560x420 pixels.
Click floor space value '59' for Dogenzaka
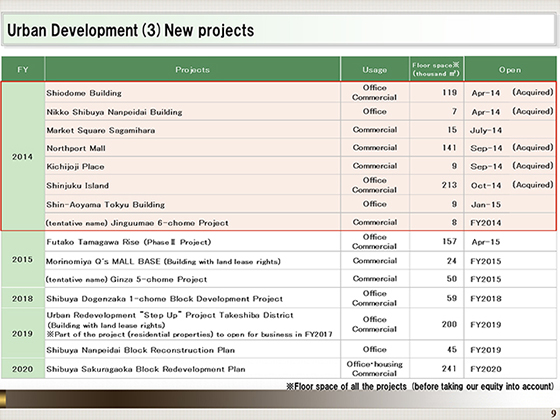(x=452, y=298)
